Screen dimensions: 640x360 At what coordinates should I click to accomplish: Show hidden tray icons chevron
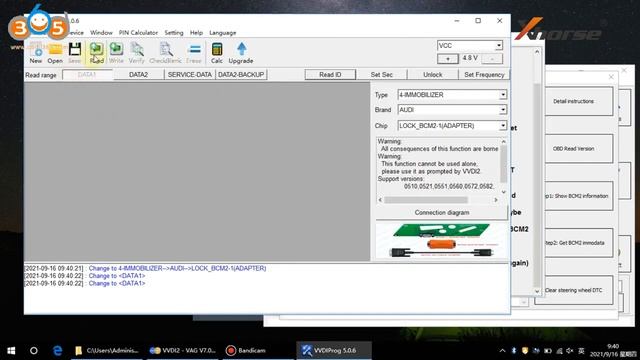point(502,351)
